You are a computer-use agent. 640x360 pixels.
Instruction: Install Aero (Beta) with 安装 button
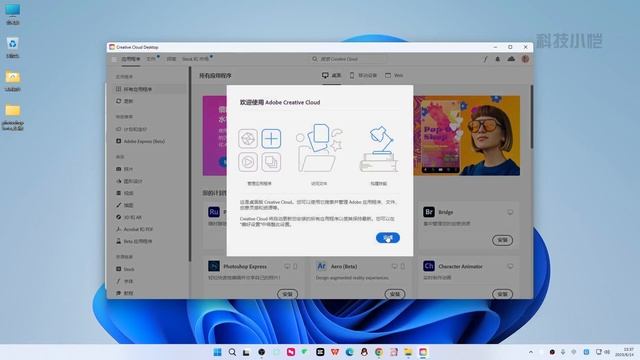pos(395,294)
